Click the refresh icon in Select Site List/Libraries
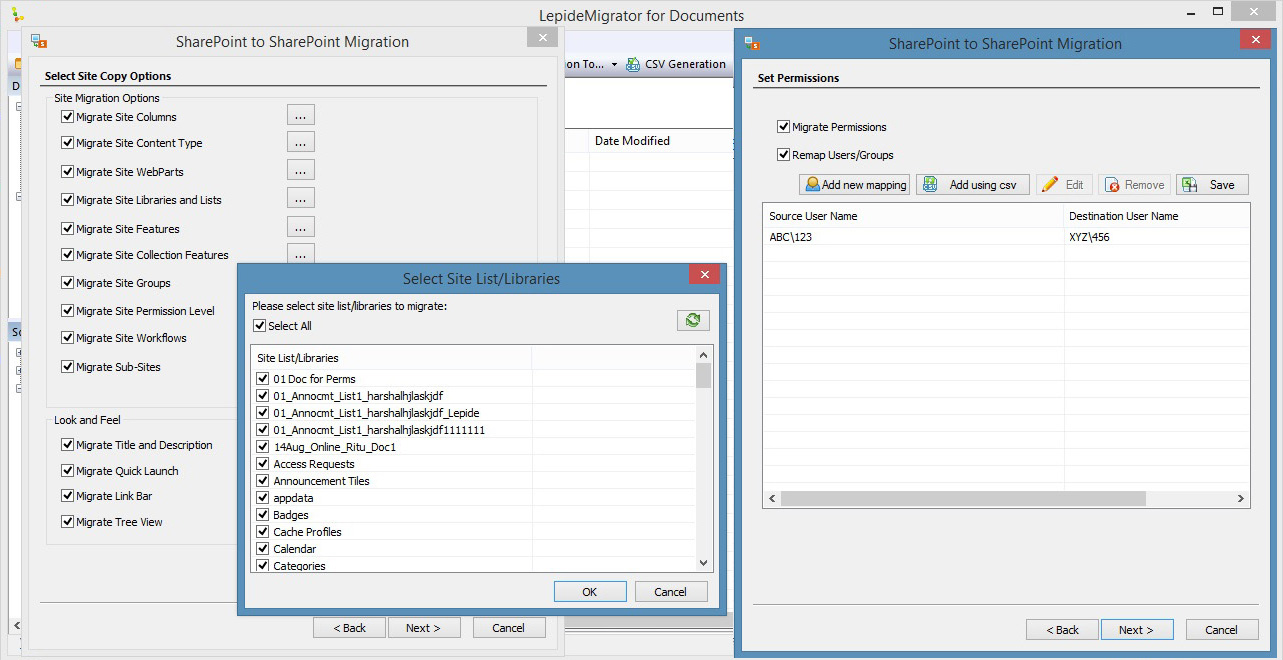Image resolution: width=1283 pixels, height=660 pixels. pos(693,320)
